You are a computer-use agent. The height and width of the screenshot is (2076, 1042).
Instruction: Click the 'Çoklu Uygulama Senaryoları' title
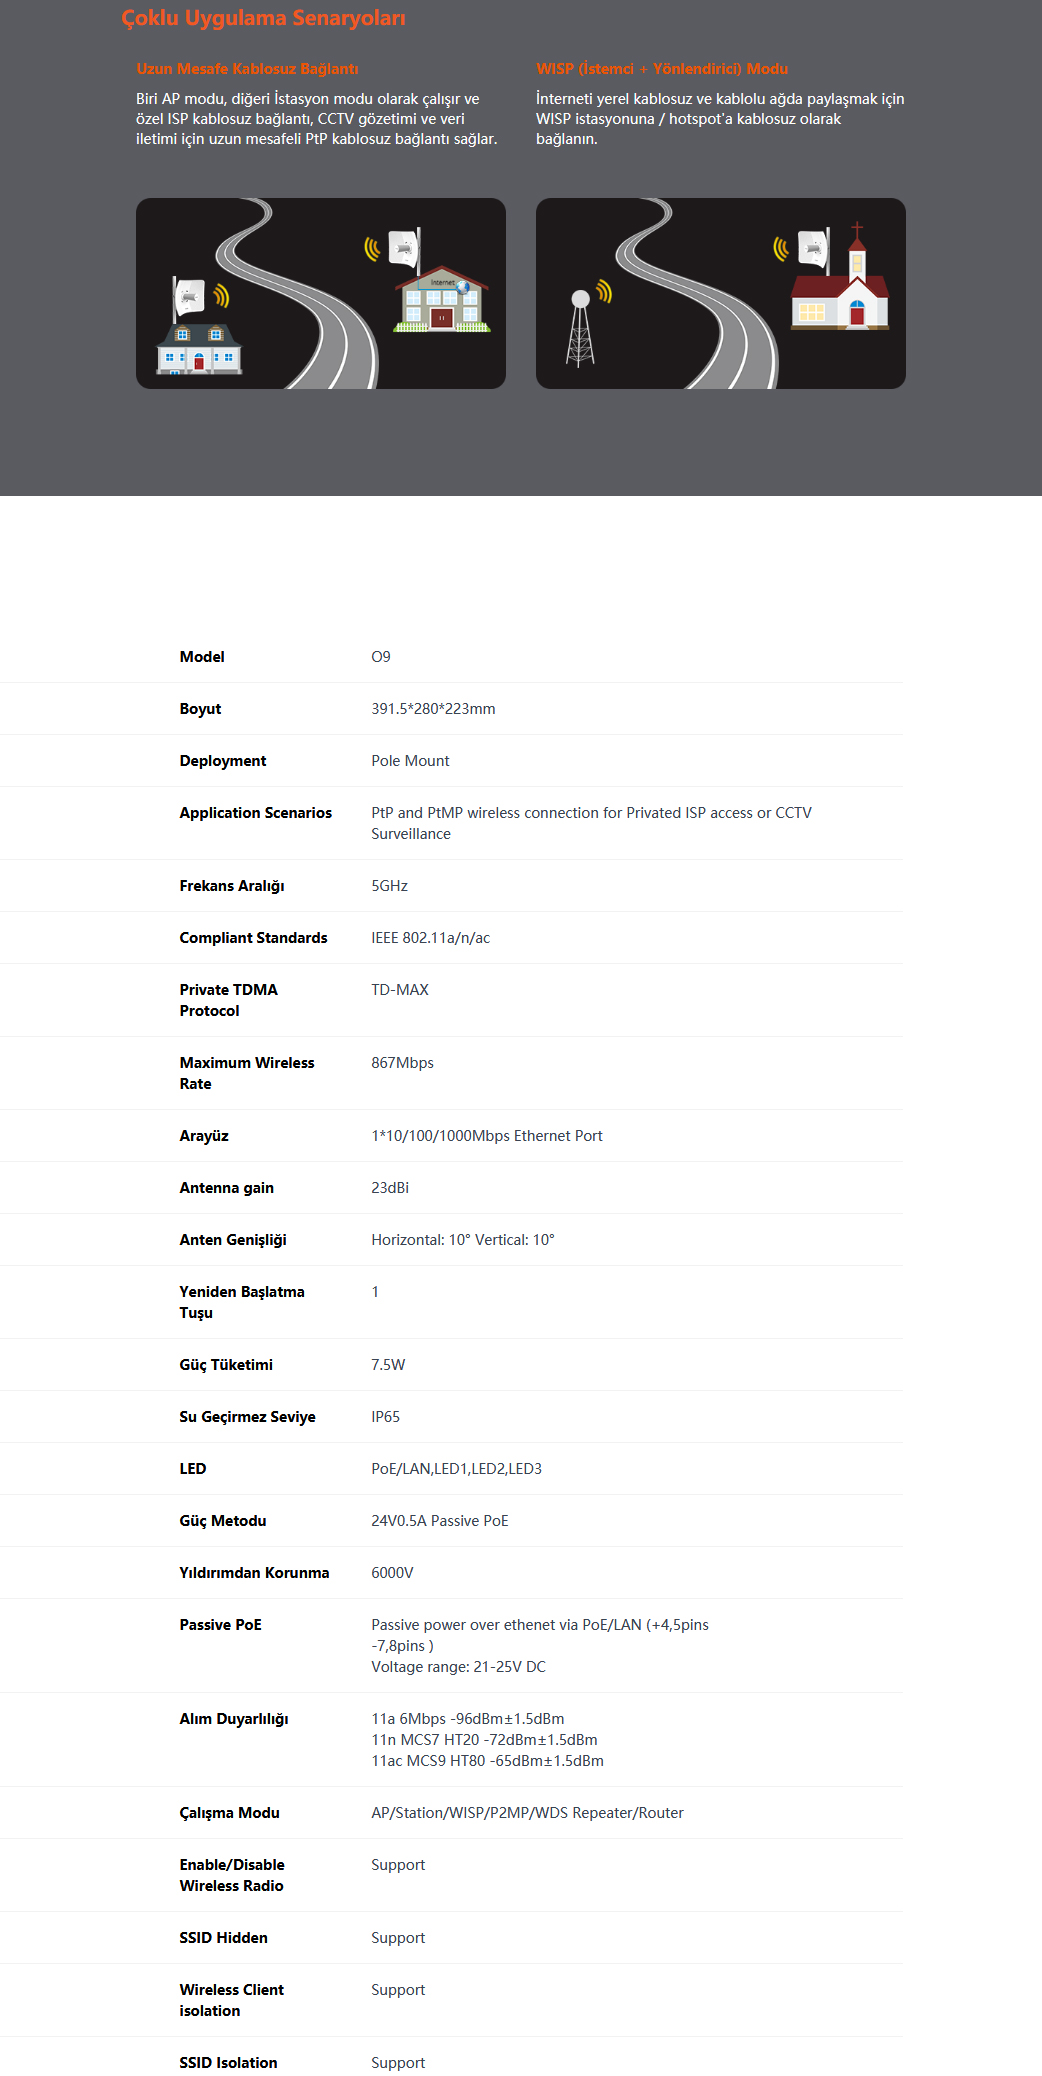pyautogui.click(x=263, y=18)
